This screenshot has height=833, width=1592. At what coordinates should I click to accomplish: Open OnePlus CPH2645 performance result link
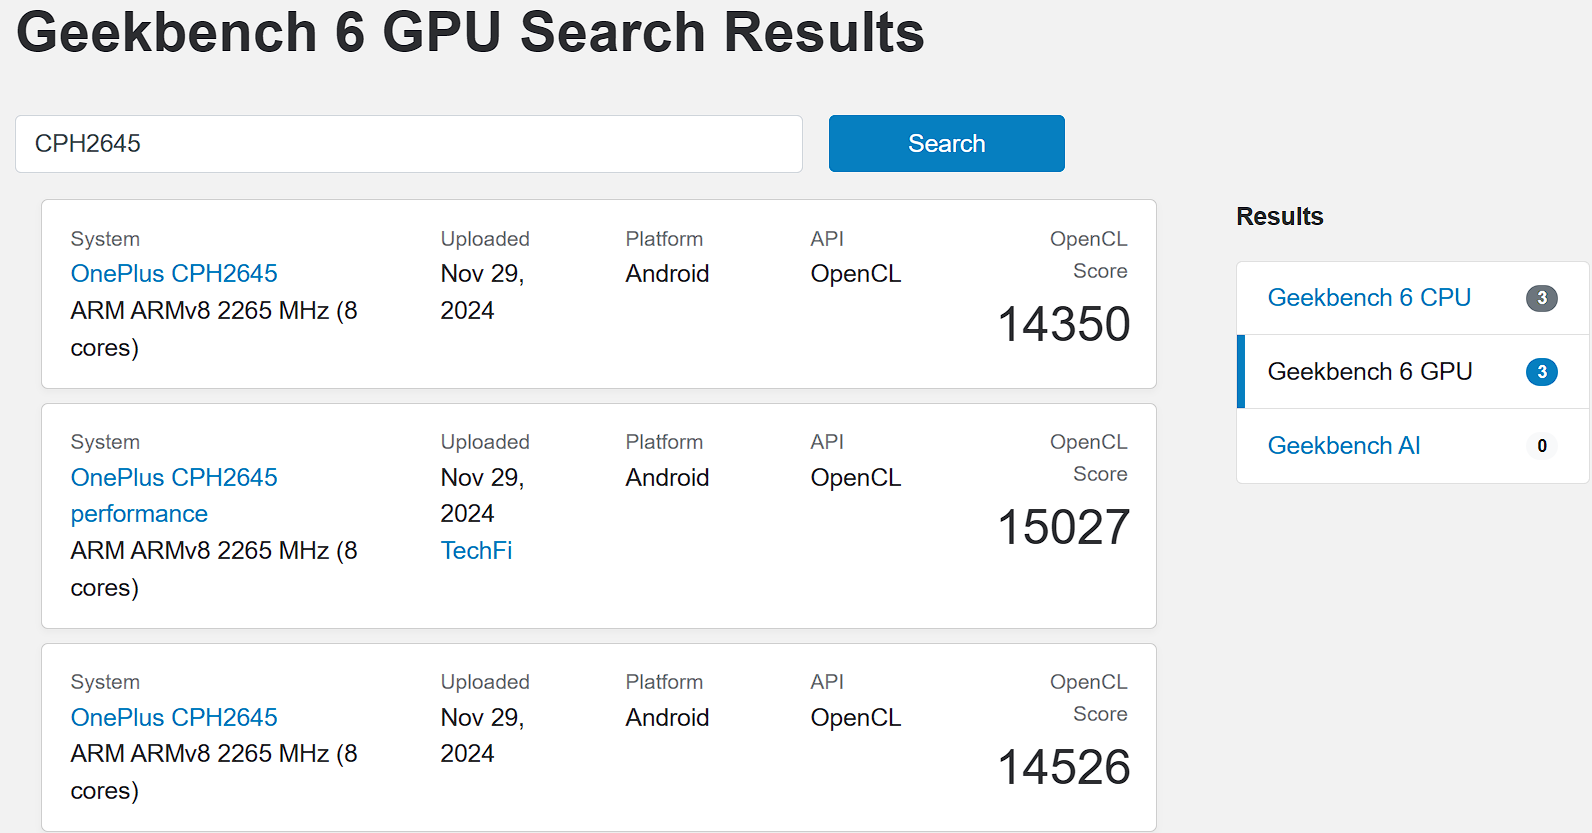174,495
